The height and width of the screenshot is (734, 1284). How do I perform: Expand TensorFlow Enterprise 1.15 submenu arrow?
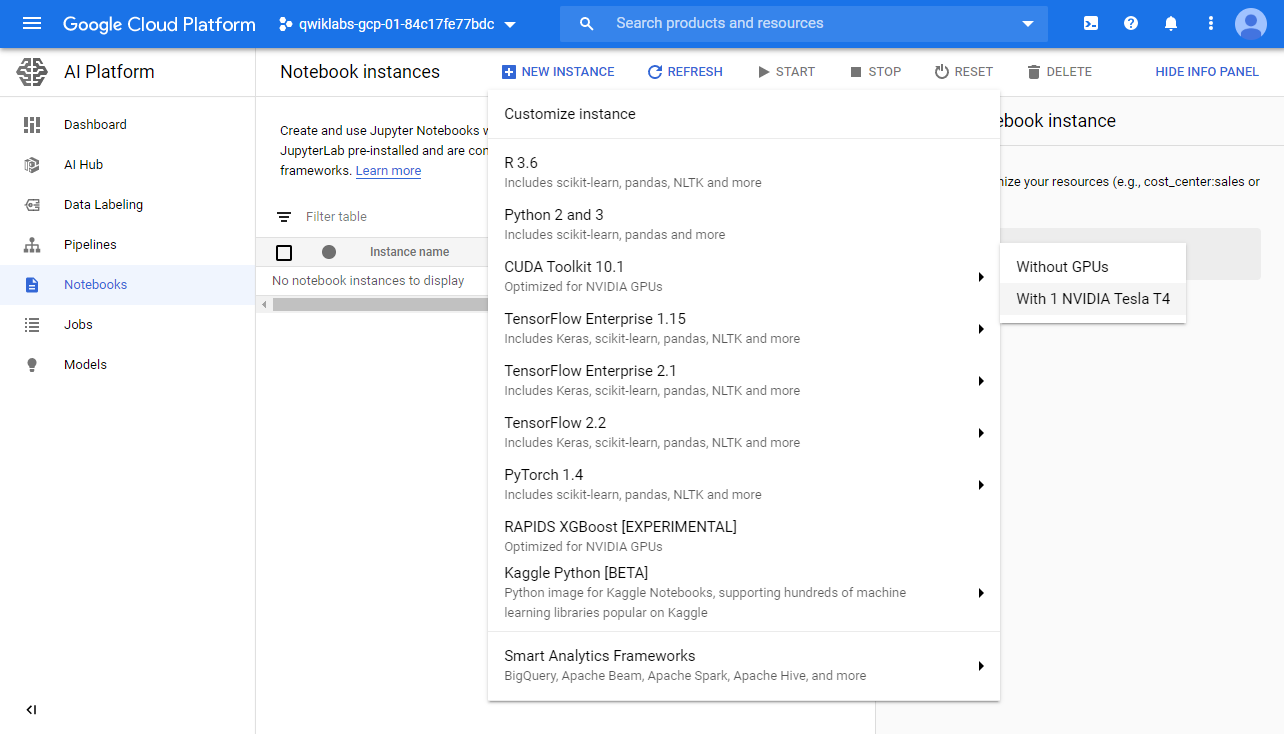(981, 329)
